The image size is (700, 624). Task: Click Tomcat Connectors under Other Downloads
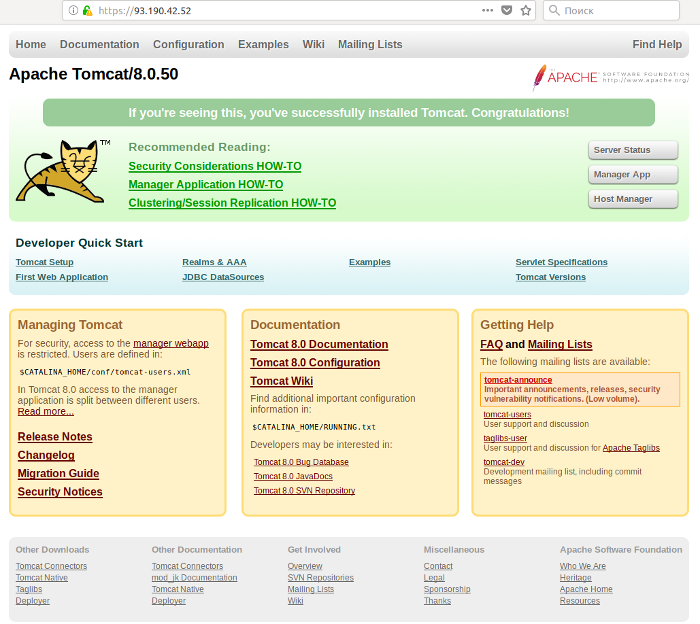51,566
